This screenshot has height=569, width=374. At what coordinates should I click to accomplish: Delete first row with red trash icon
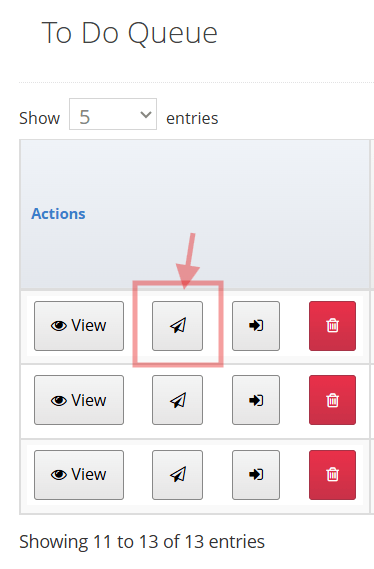click(332, 326)
